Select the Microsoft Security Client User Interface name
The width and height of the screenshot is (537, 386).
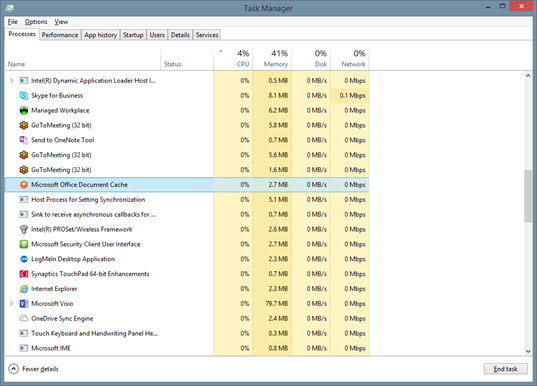[x=86, y=244]
